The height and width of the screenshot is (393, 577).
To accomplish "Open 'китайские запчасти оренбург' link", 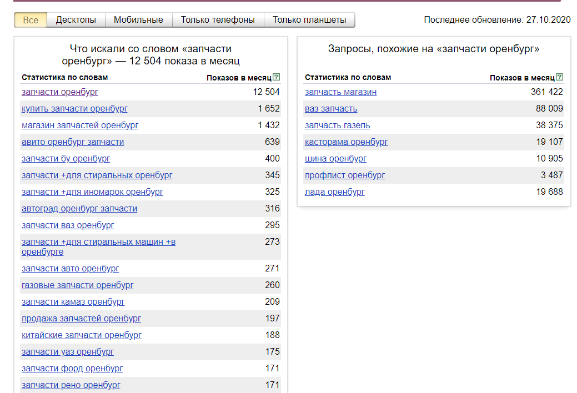I will click(x=81, y=335).
